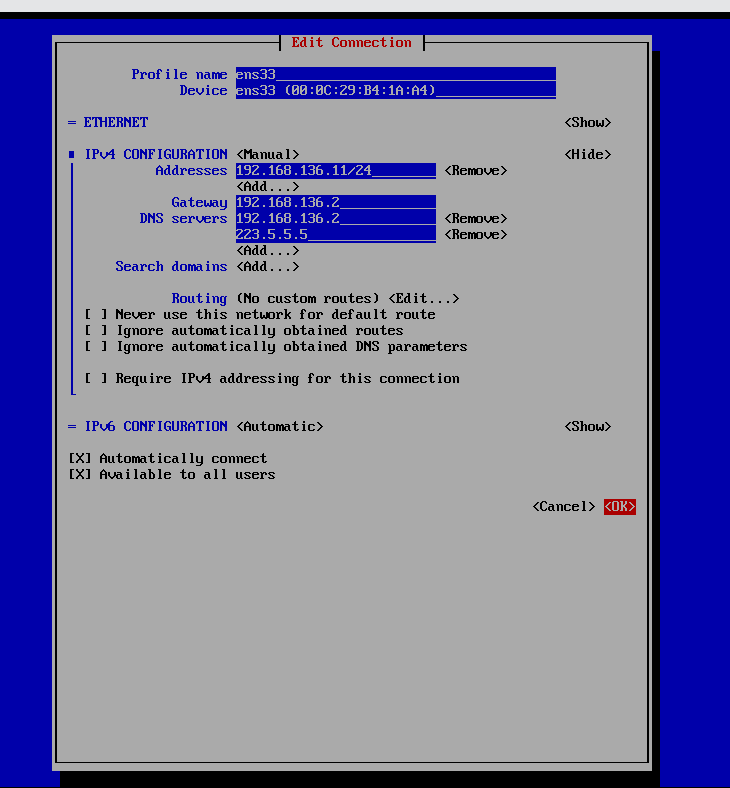Open the IPv4 Manual method dropdown
The image size is (730, 788).
(267, 154)
